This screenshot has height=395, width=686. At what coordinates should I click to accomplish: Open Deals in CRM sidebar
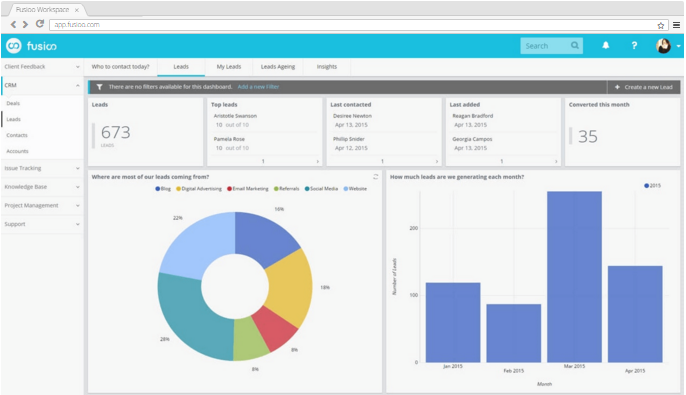(13, 103)
